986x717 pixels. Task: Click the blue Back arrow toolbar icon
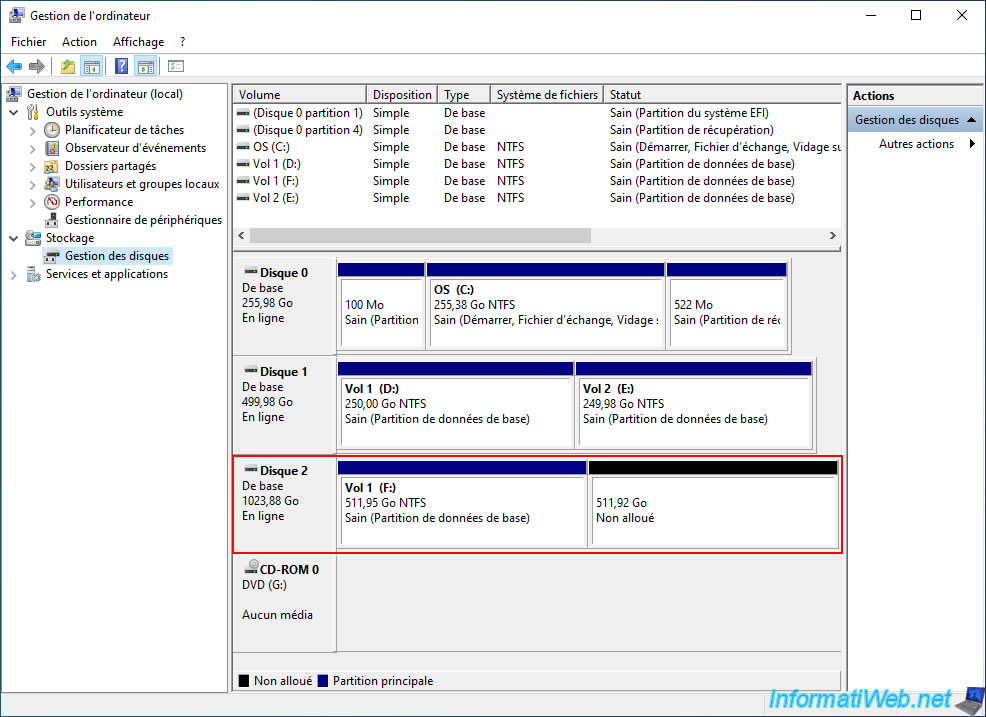(x=14, y=67)
